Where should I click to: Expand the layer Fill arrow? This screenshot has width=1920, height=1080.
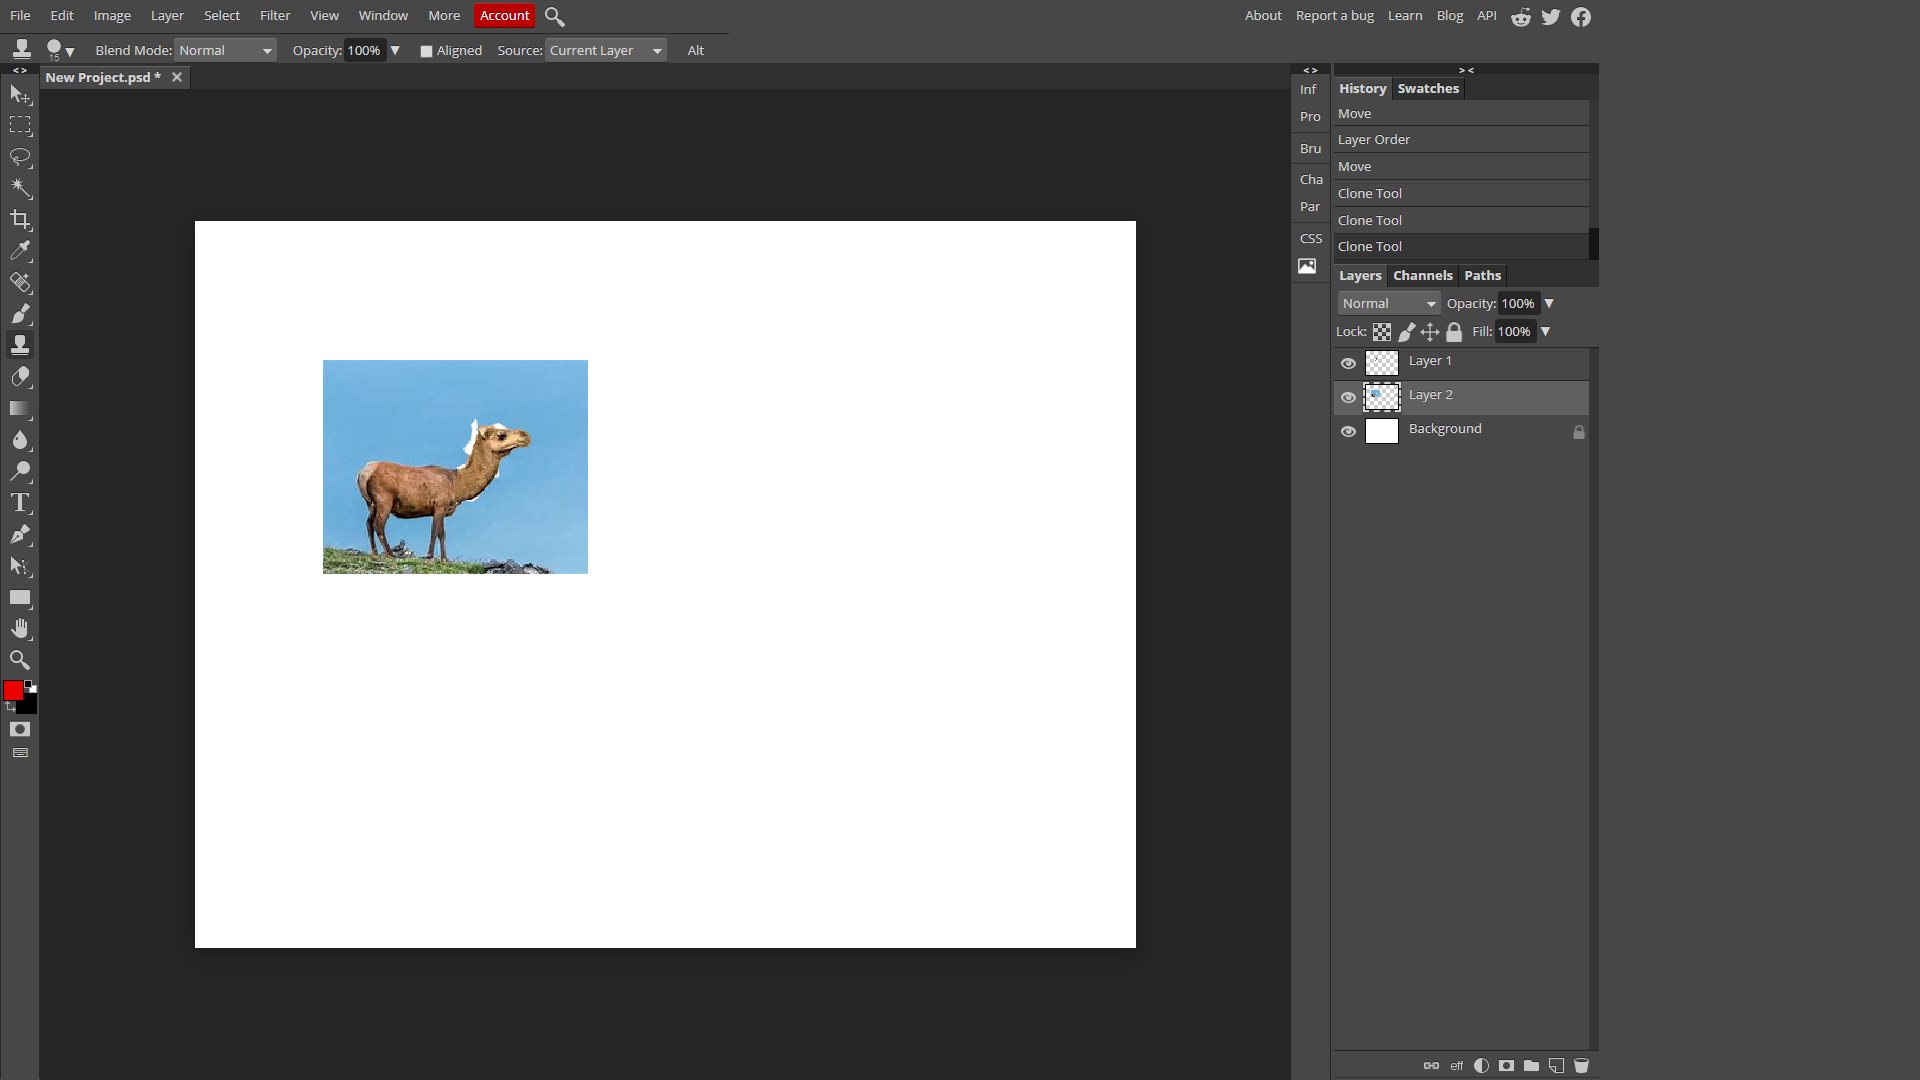tap(1545, 332)
